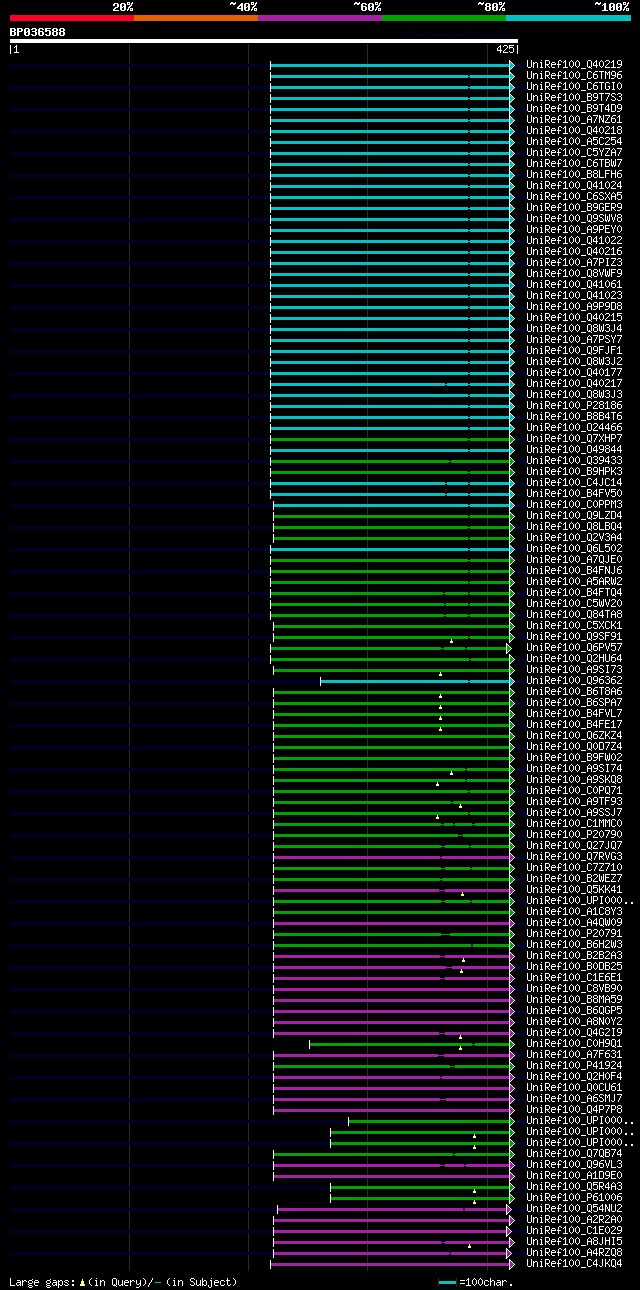Click the white query sequence ruler bar
Viewport: 640px width, 1290px height.
(264, 41)
